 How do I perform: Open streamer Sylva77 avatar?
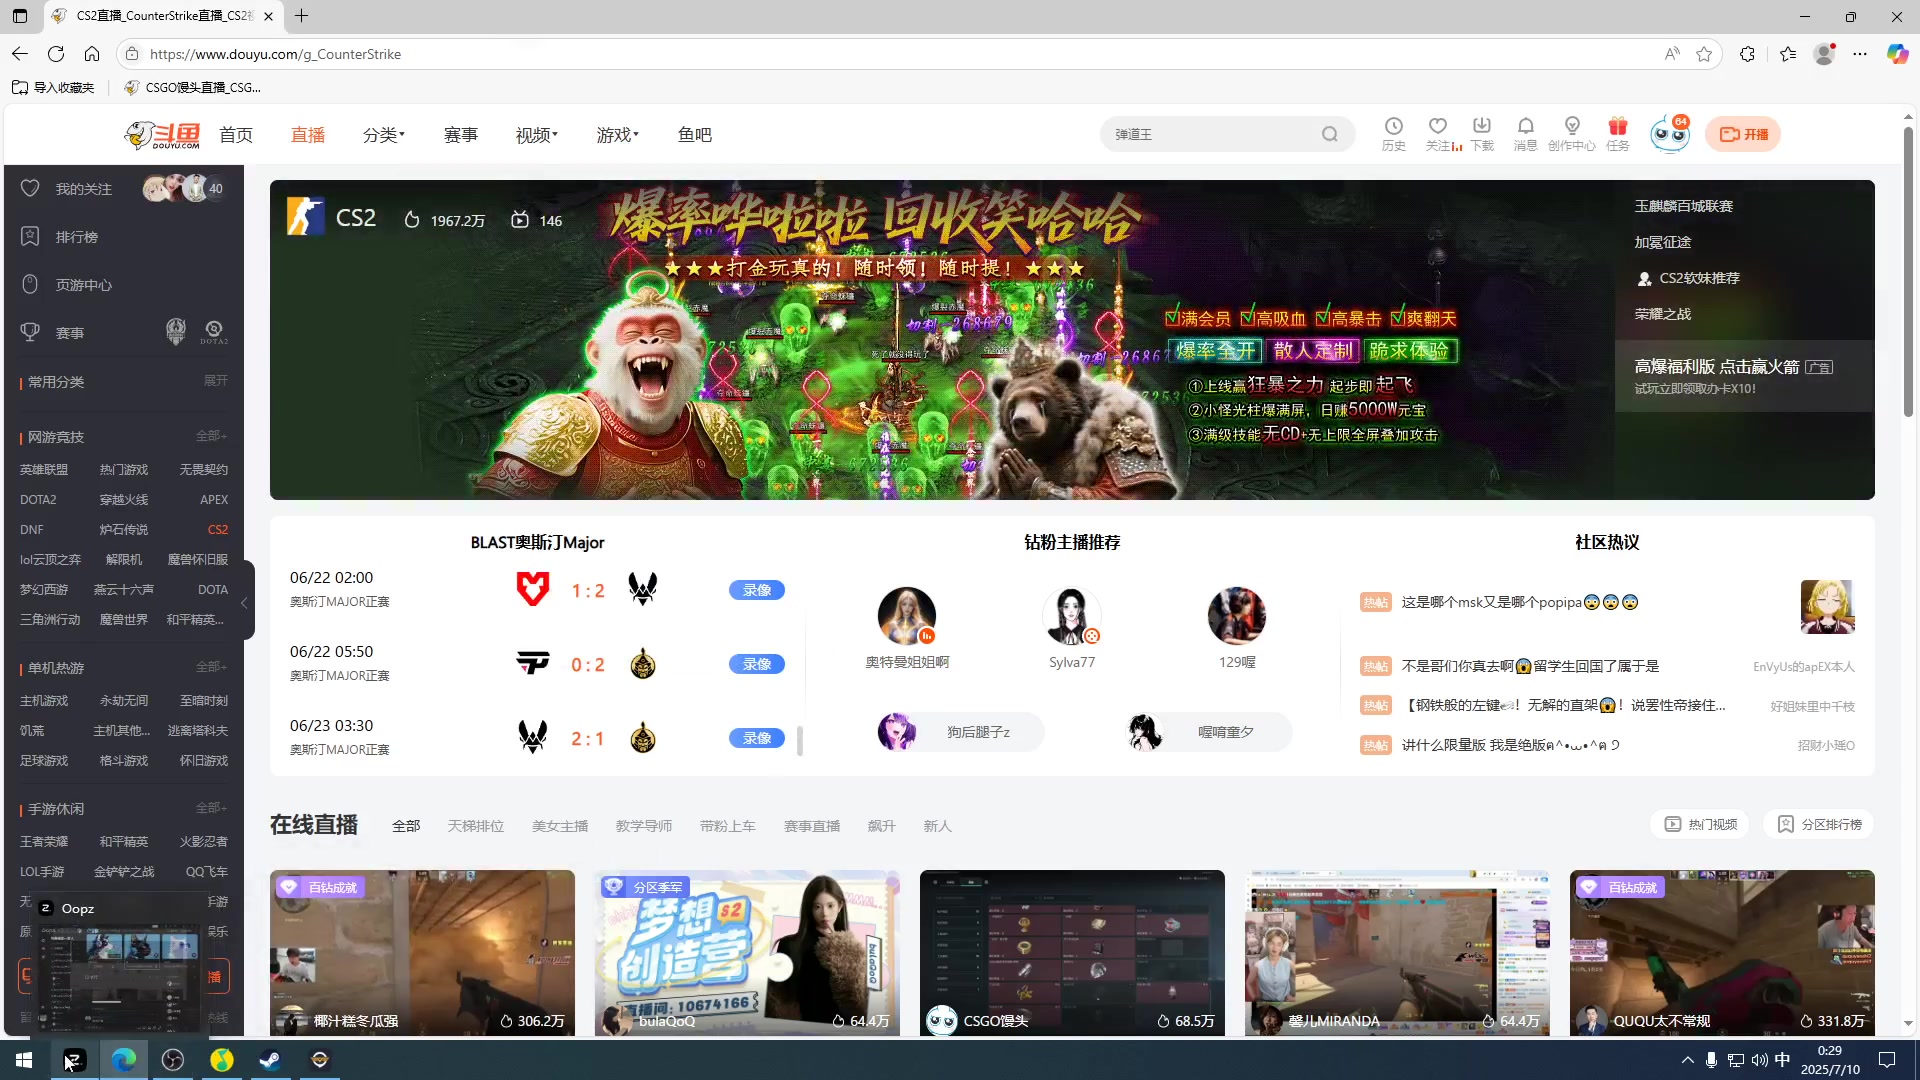pos(1072,616)
